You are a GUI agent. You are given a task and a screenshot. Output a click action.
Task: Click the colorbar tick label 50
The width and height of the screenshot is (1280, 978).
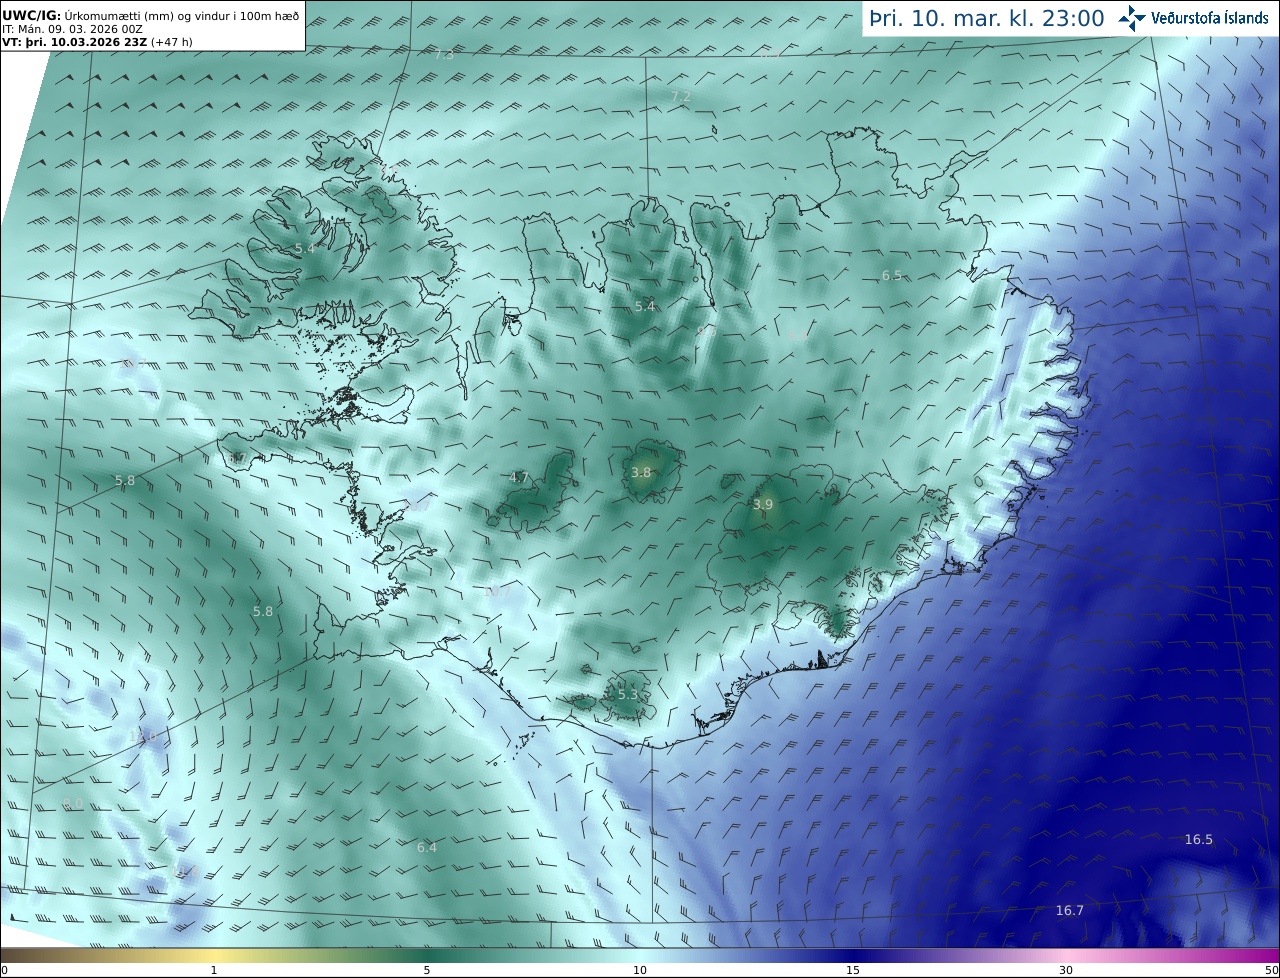coord(1272,970)
